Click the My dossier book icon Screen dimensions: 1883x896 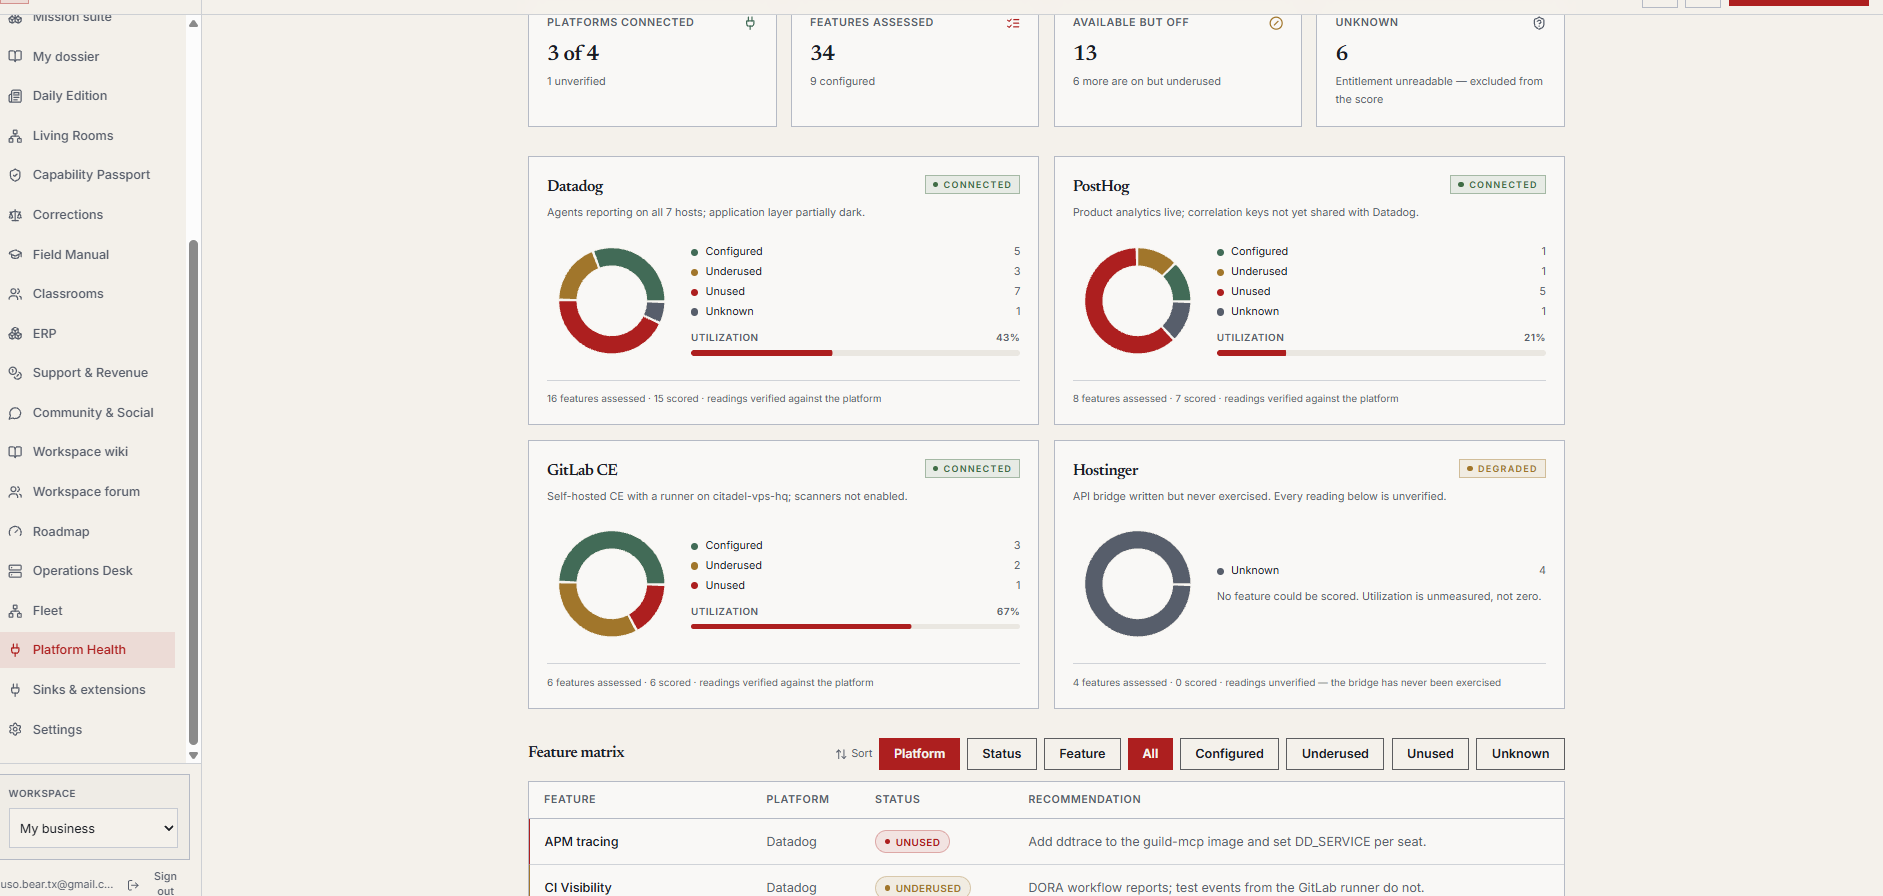15,57
